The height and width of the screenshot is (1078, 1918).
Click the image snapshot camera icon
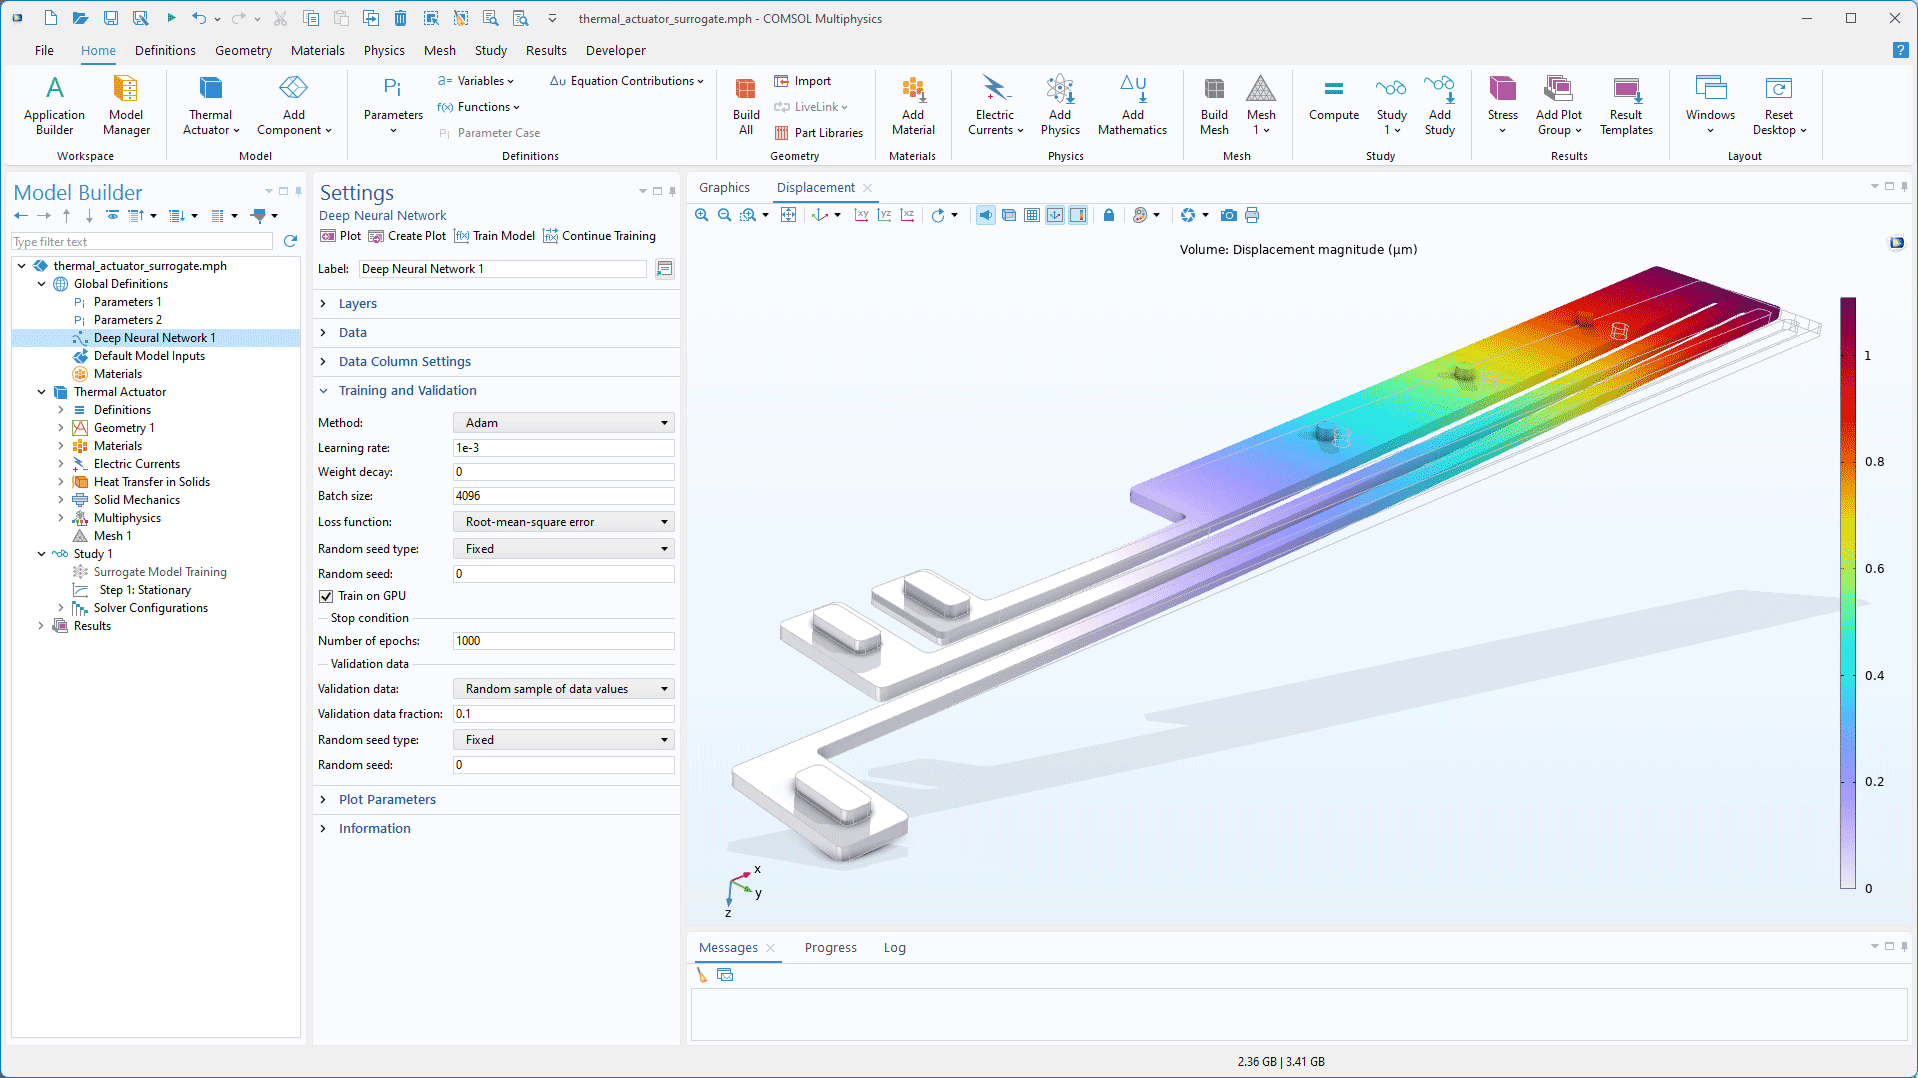[x=1229, y=216]
